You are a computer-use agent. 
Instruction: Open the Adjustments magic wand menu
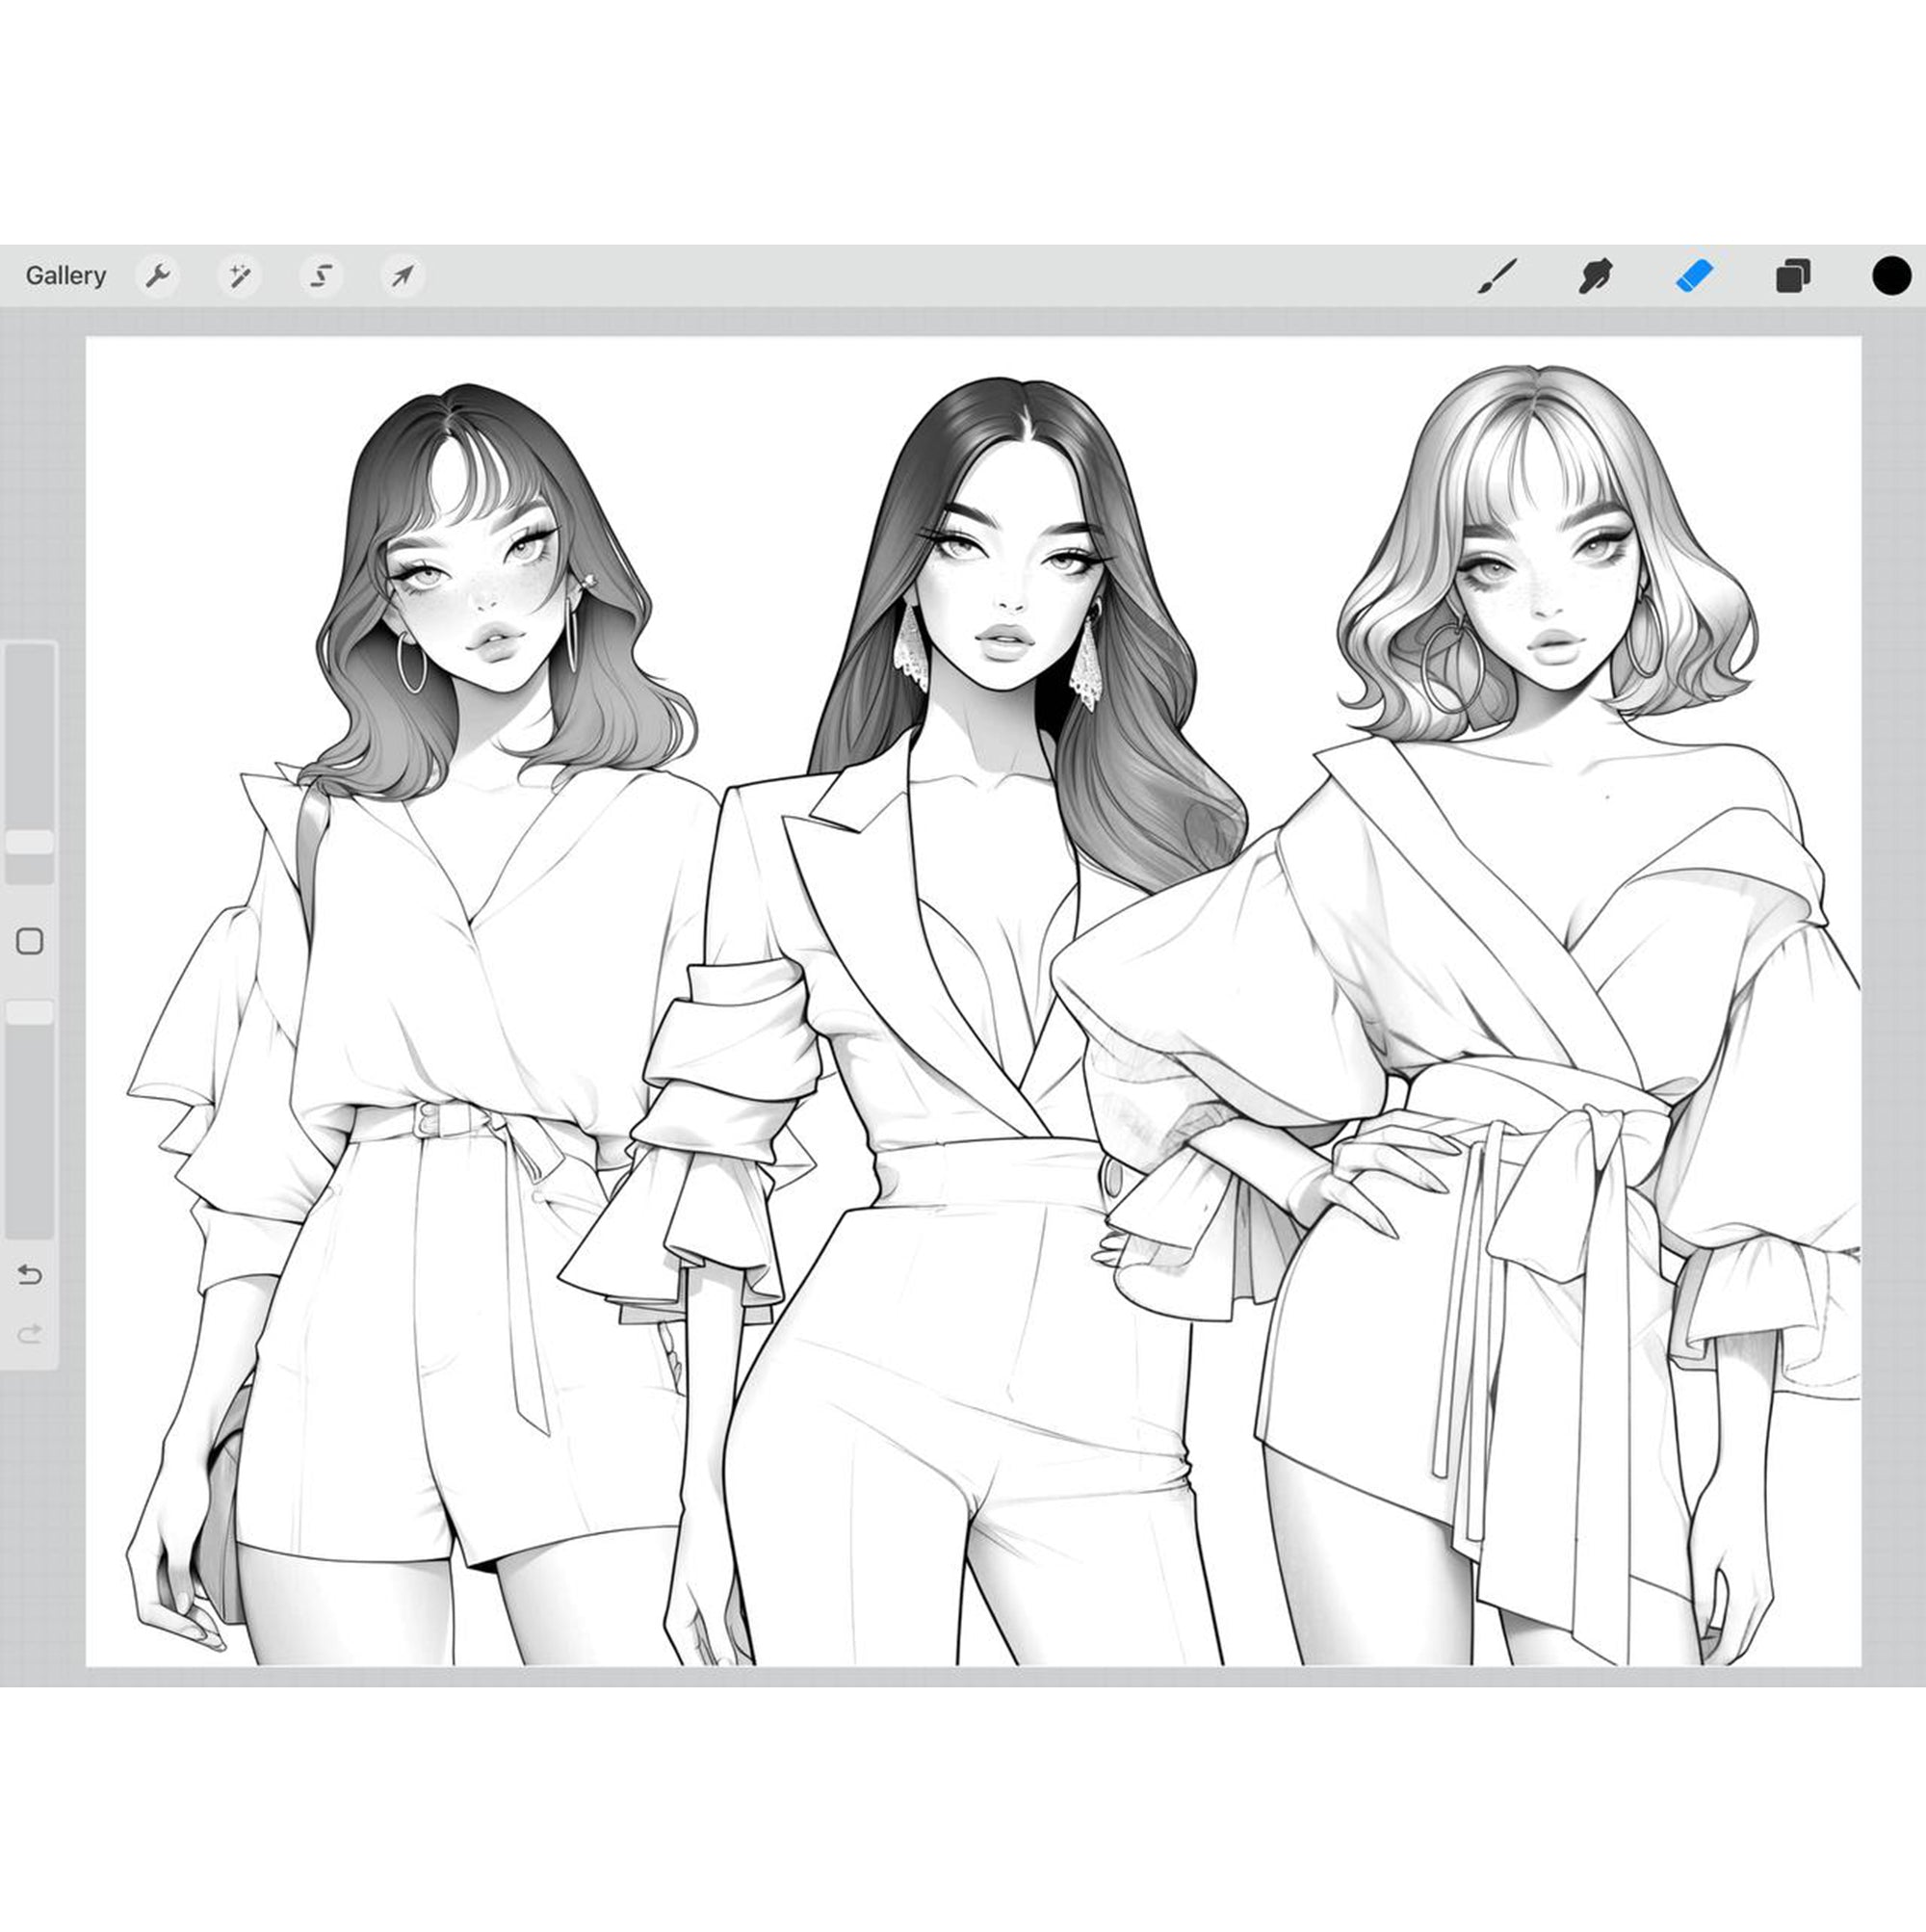point(240,276)
